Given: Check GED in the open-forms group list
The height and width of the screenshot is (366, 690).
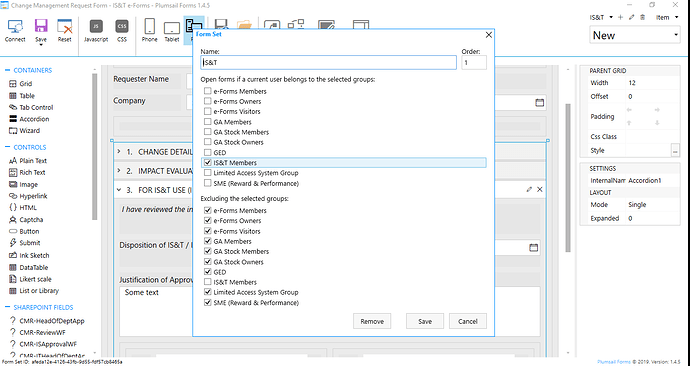Looking at the screenshot, I should pyautogui.click(x=208, y=153).
